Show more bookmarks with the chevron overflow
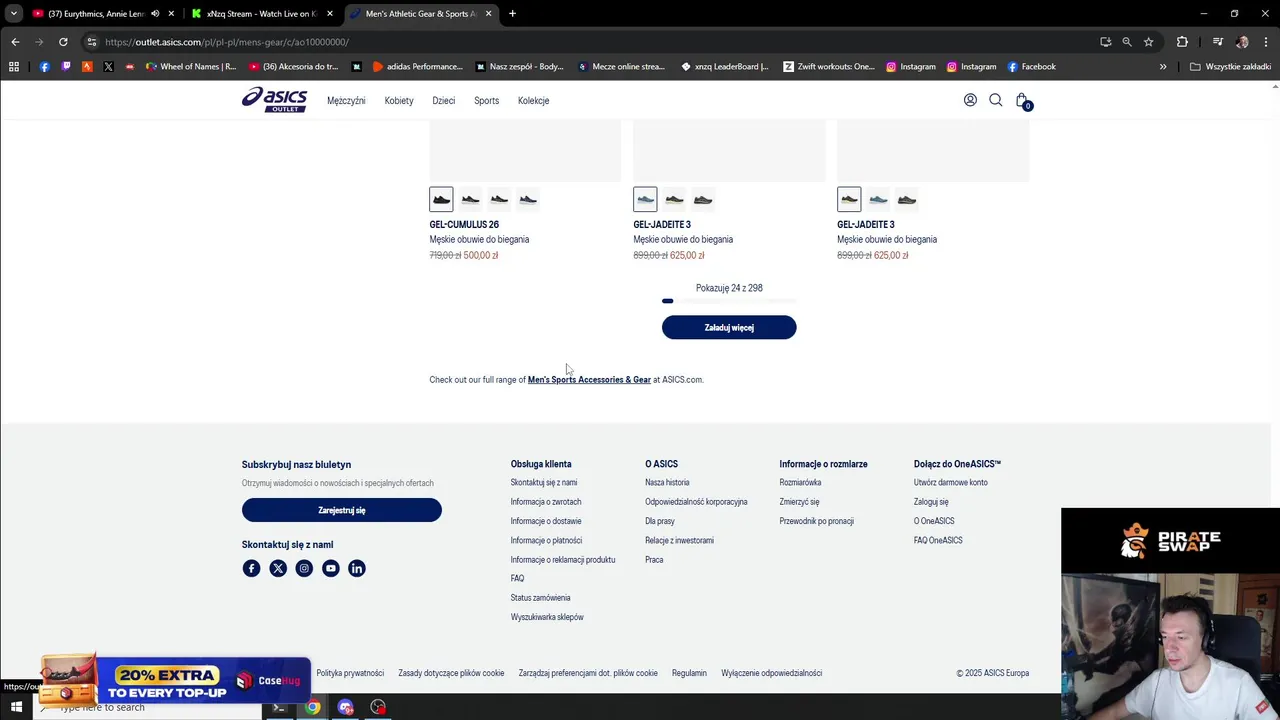This screenshot has width=1280, height=720. pyautogui.click(x=1163, y=67)
